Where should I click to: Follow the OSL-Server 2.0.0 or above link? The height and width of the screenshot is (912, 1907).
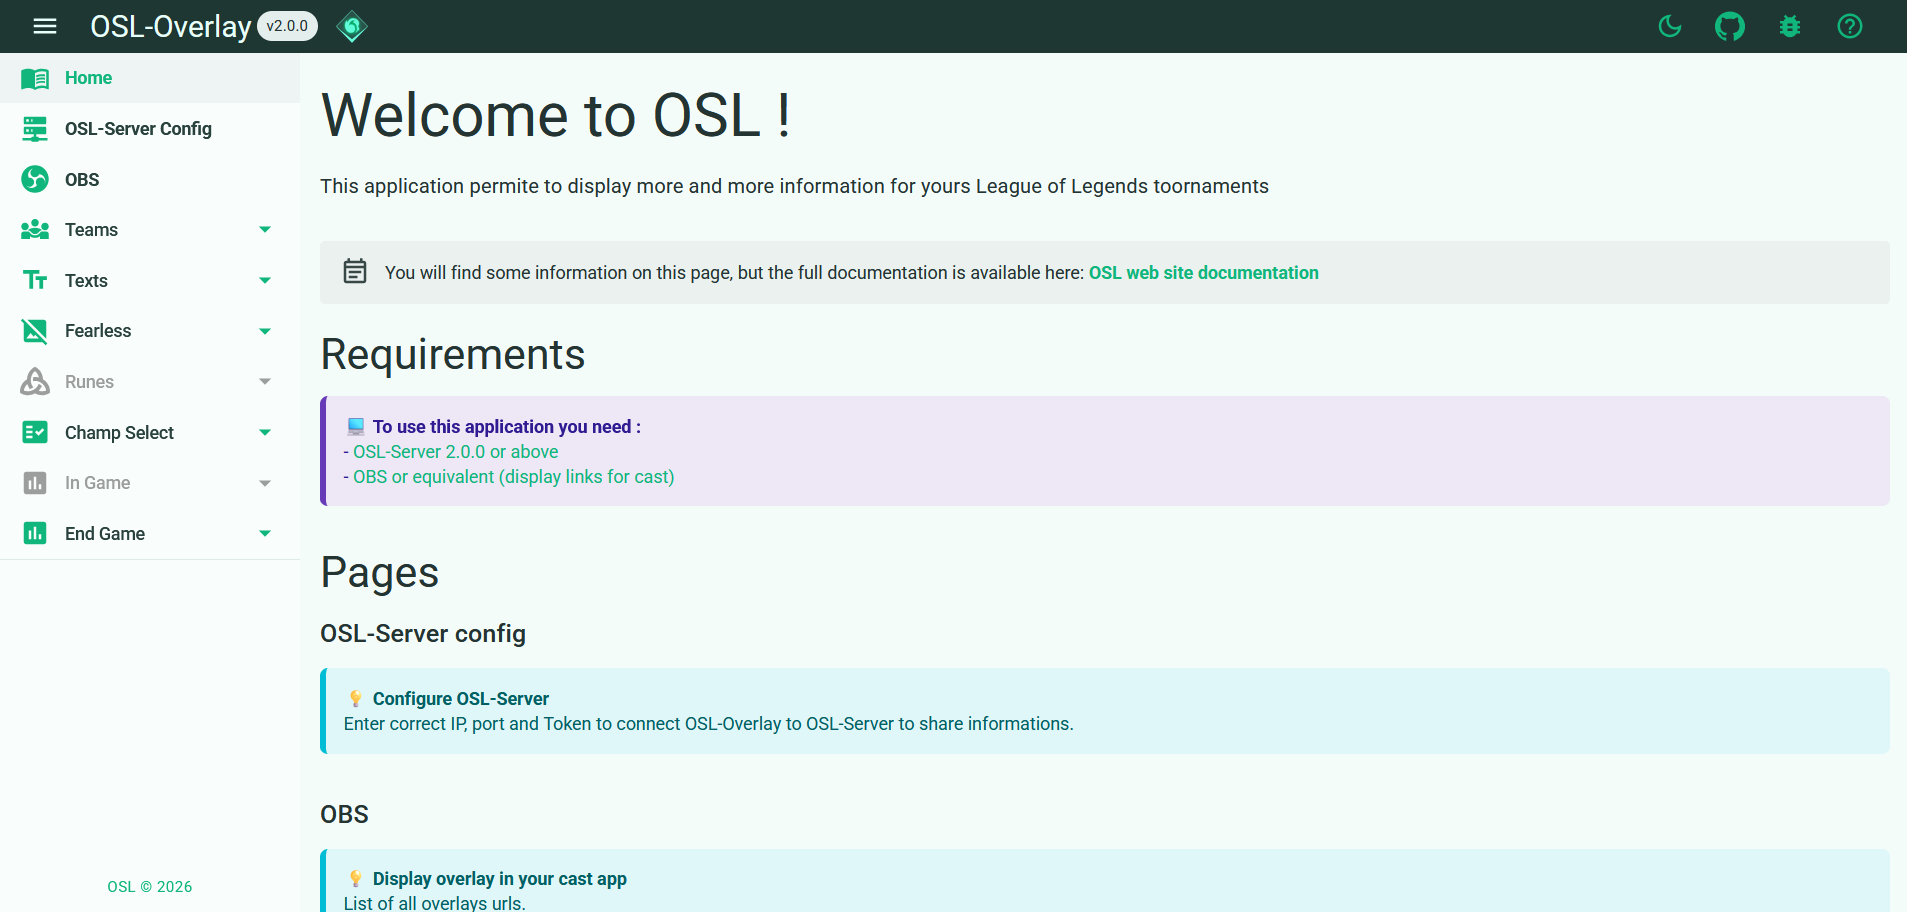click(x=455, y=452)
